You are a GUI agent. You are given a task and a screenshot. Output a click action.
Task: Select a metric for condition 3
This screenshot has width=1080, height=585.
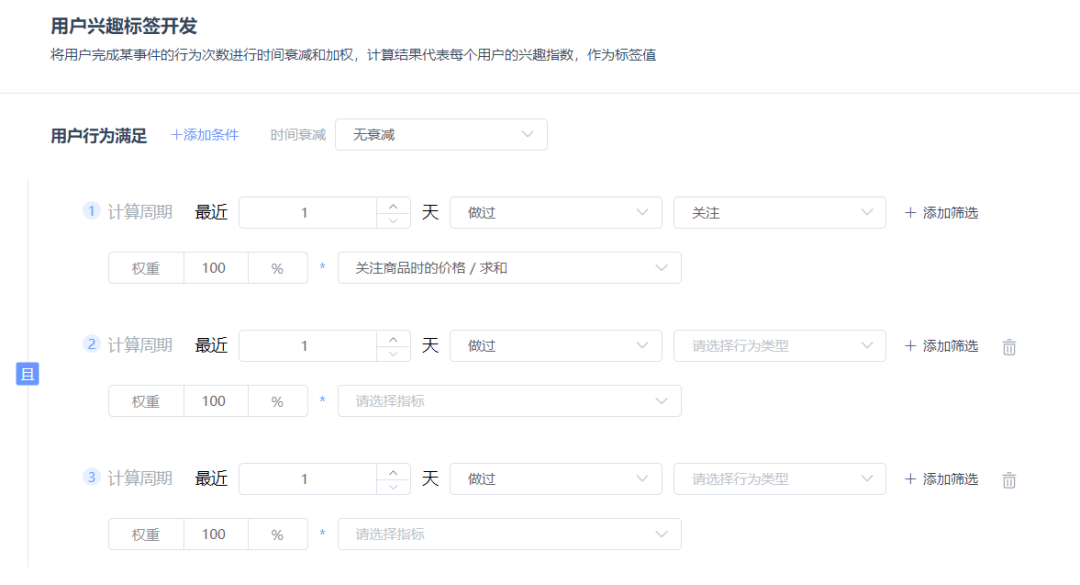509,534
